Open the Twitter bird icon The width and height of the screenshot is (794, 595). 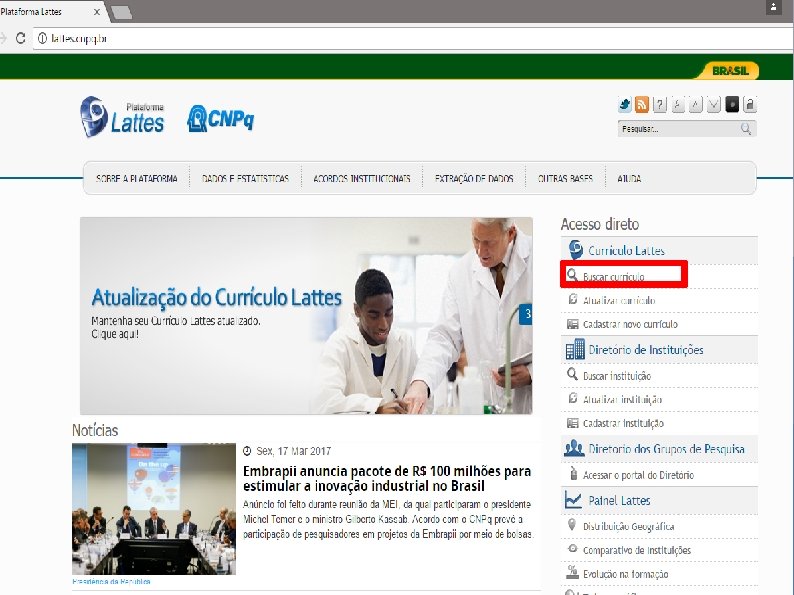click(625, 104)
